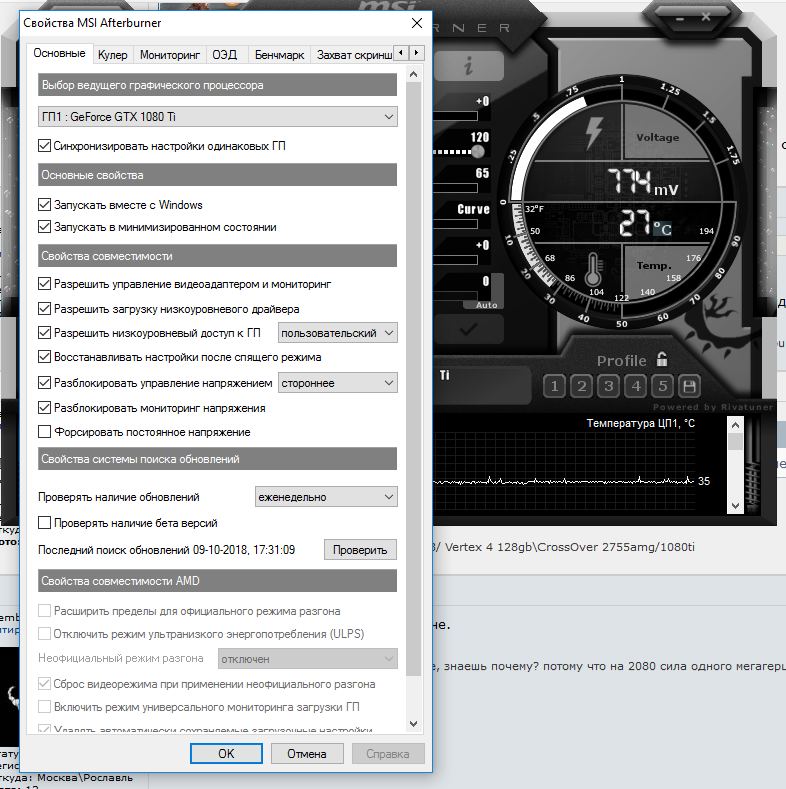Toggle start with Windows checkbox
The image size is (786, 789).
click(x=44, y=205)
